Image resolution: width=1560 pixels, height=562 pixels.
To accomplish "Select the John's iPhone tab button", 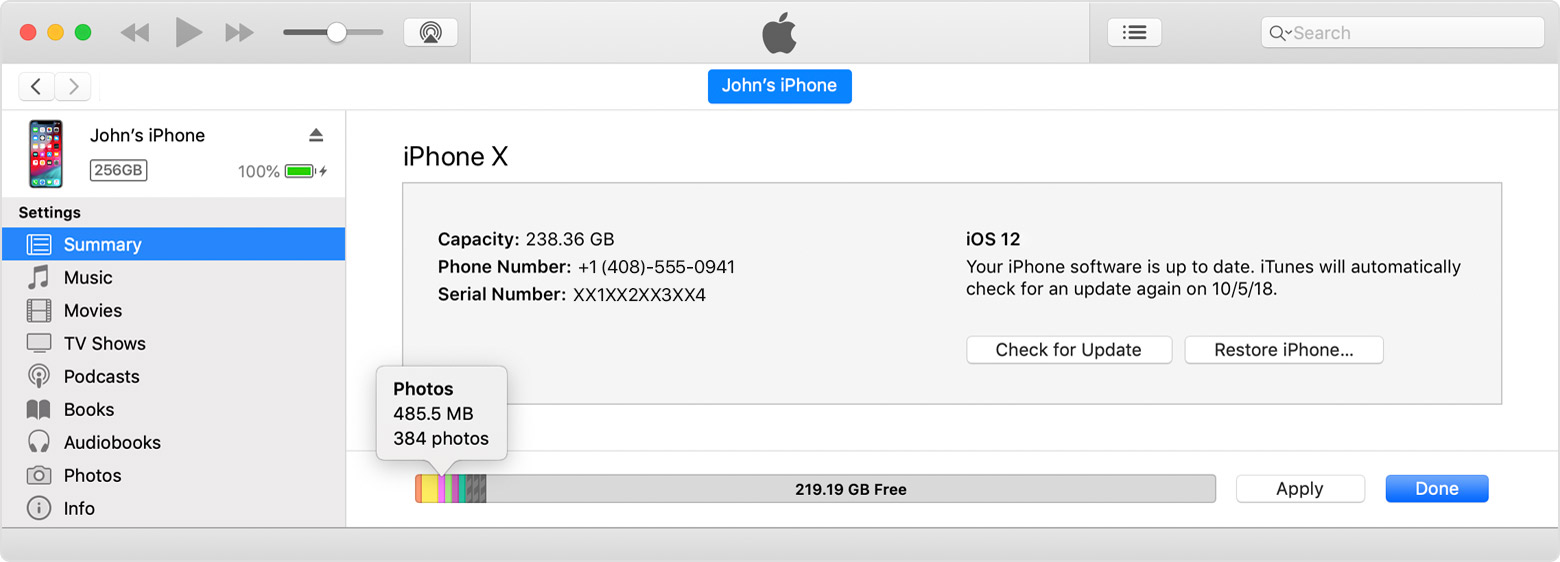I will tap(780, 86).
